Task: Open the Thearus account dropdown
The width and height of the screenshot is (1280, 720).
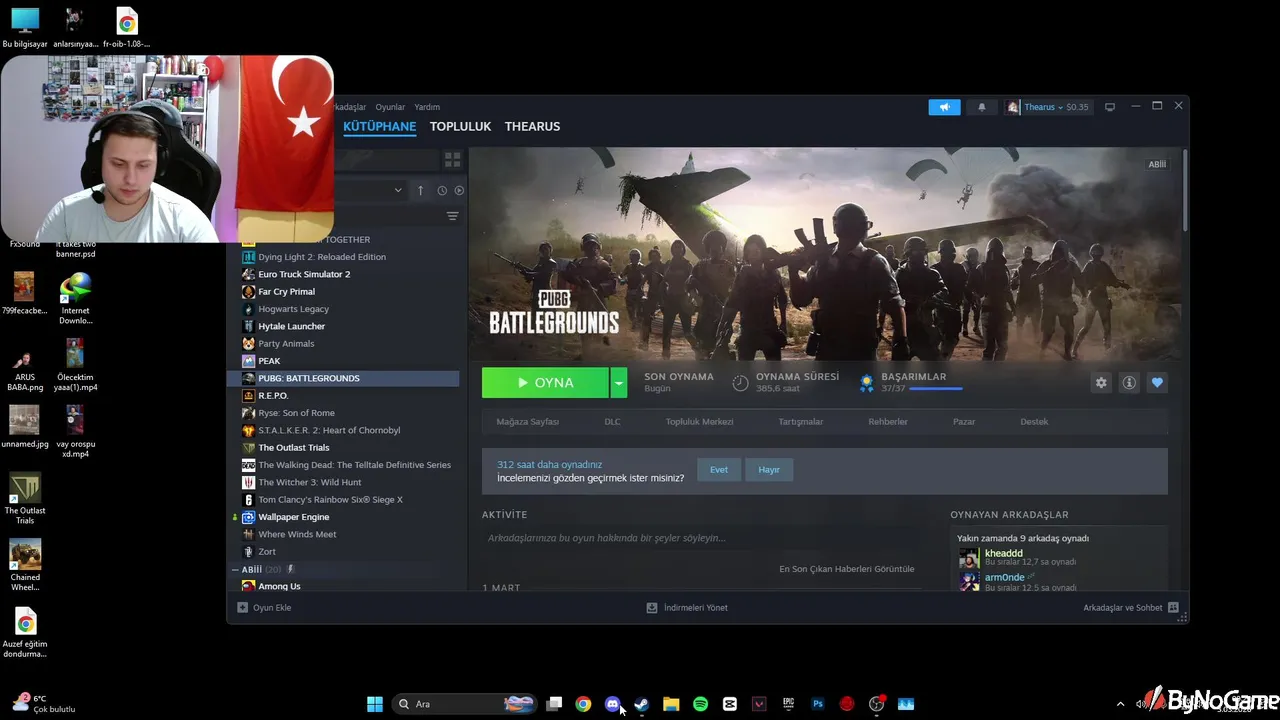Action: coord(1048,107)
